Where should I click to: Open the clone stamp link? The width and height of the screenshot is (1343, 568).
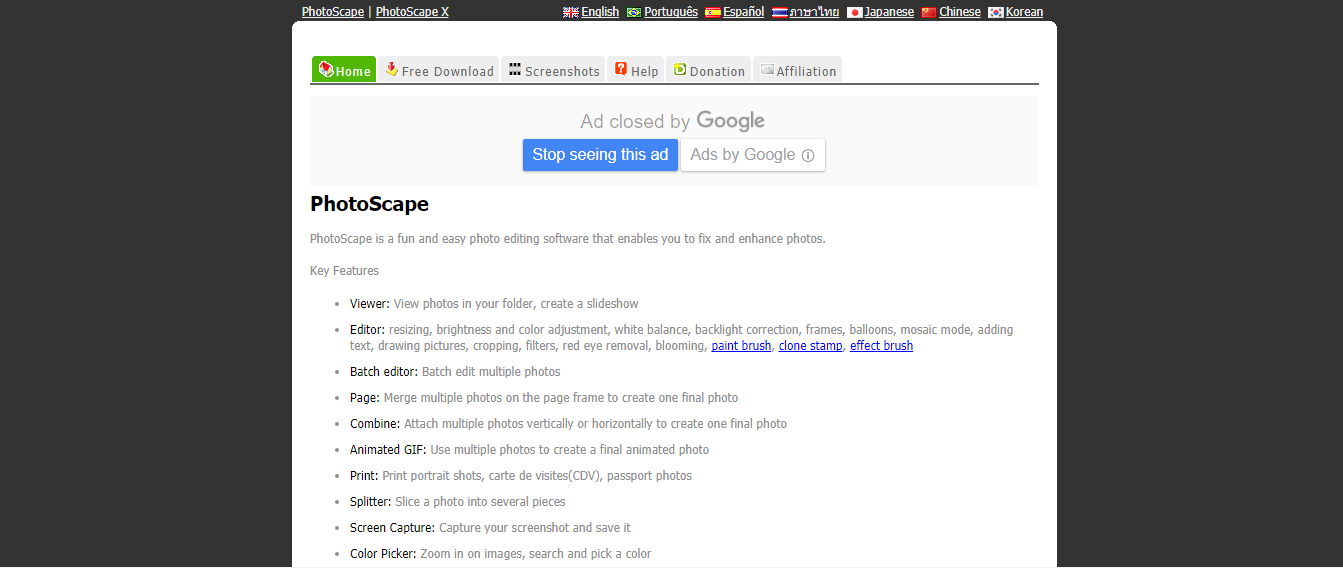pyautogui.click(x=810, y=346)
